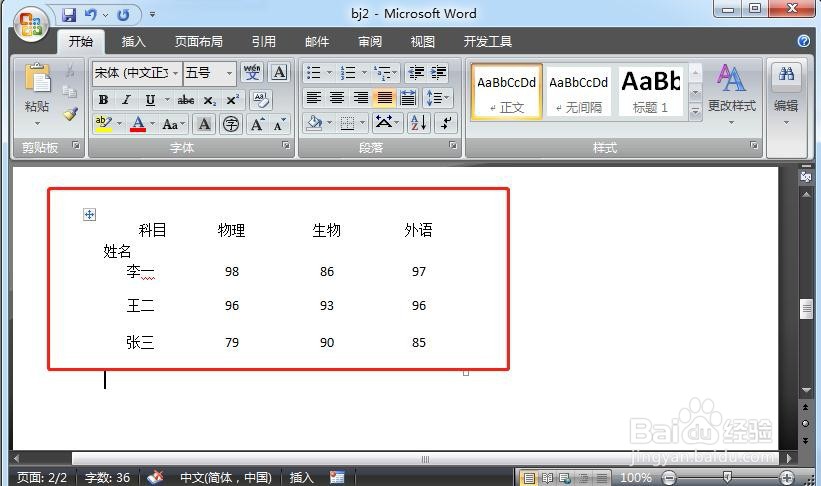This screenshot has height=486, width=821.
Task: Expand the numbering list dropdown
Action: 364,72
